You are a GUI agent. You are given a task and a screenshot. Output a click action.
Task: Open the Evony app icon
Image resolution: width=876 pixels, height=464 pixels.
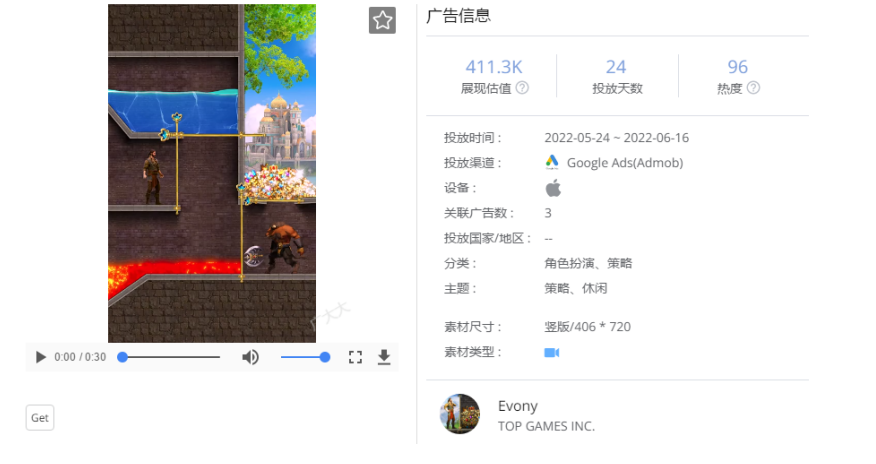pos(460,414)
